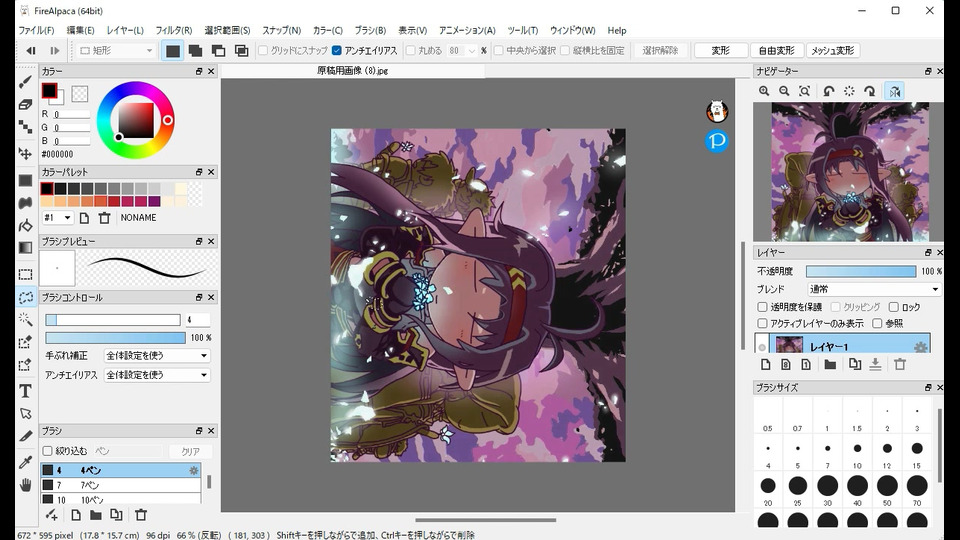Open the アニメーション(A) menu

(x=467, y=30)
